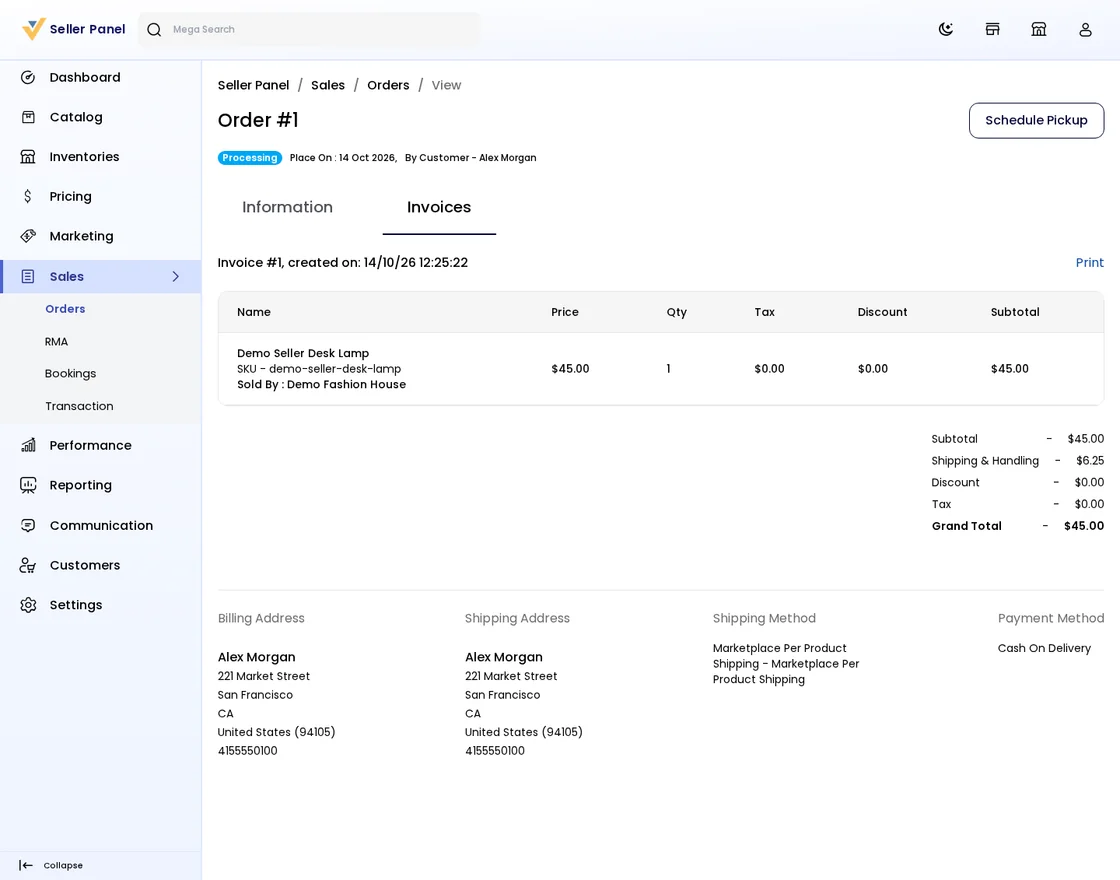The height and width of the screenshot is (880, 1120).
Task: Click 'Marketplace Per Product Shipping' method text
Action: pyautogui.click(x=786, y=664)
